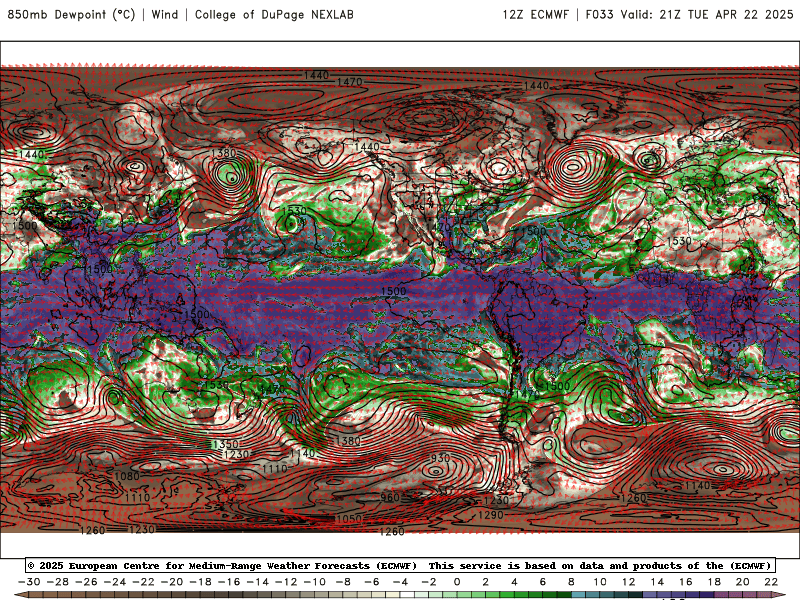This screenshot has height=600, width=800.
Task: Click the -10 value on the legend scale
Action: tap(315, 582)
